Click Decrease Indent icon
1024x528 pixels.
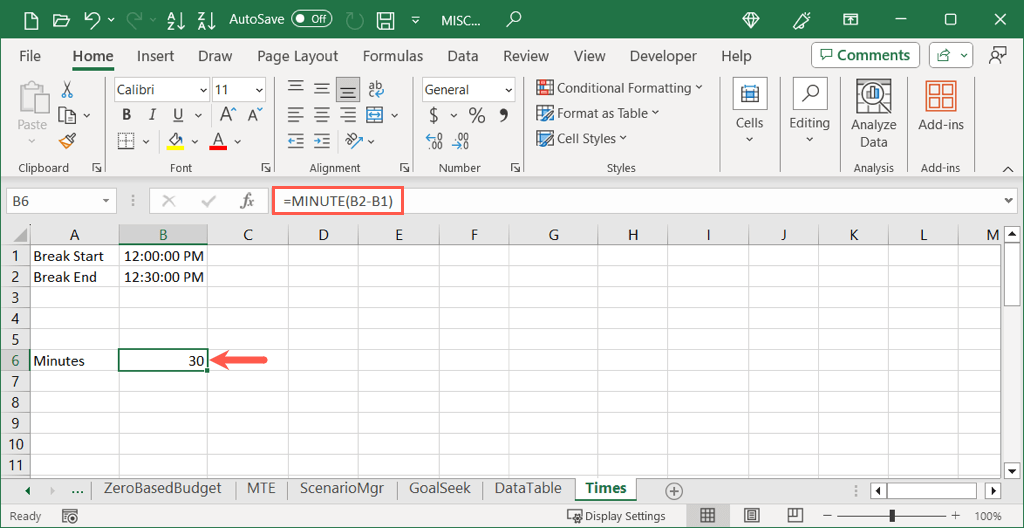296,140
